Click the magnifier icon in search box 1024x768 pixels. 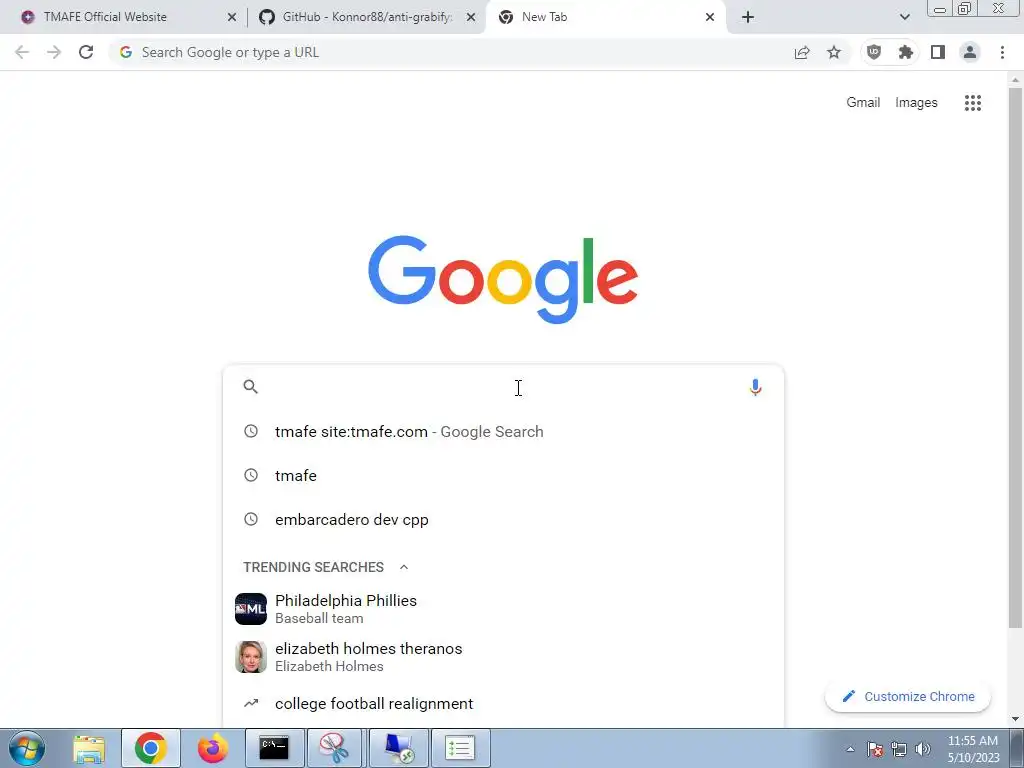(x=251, y=387)
